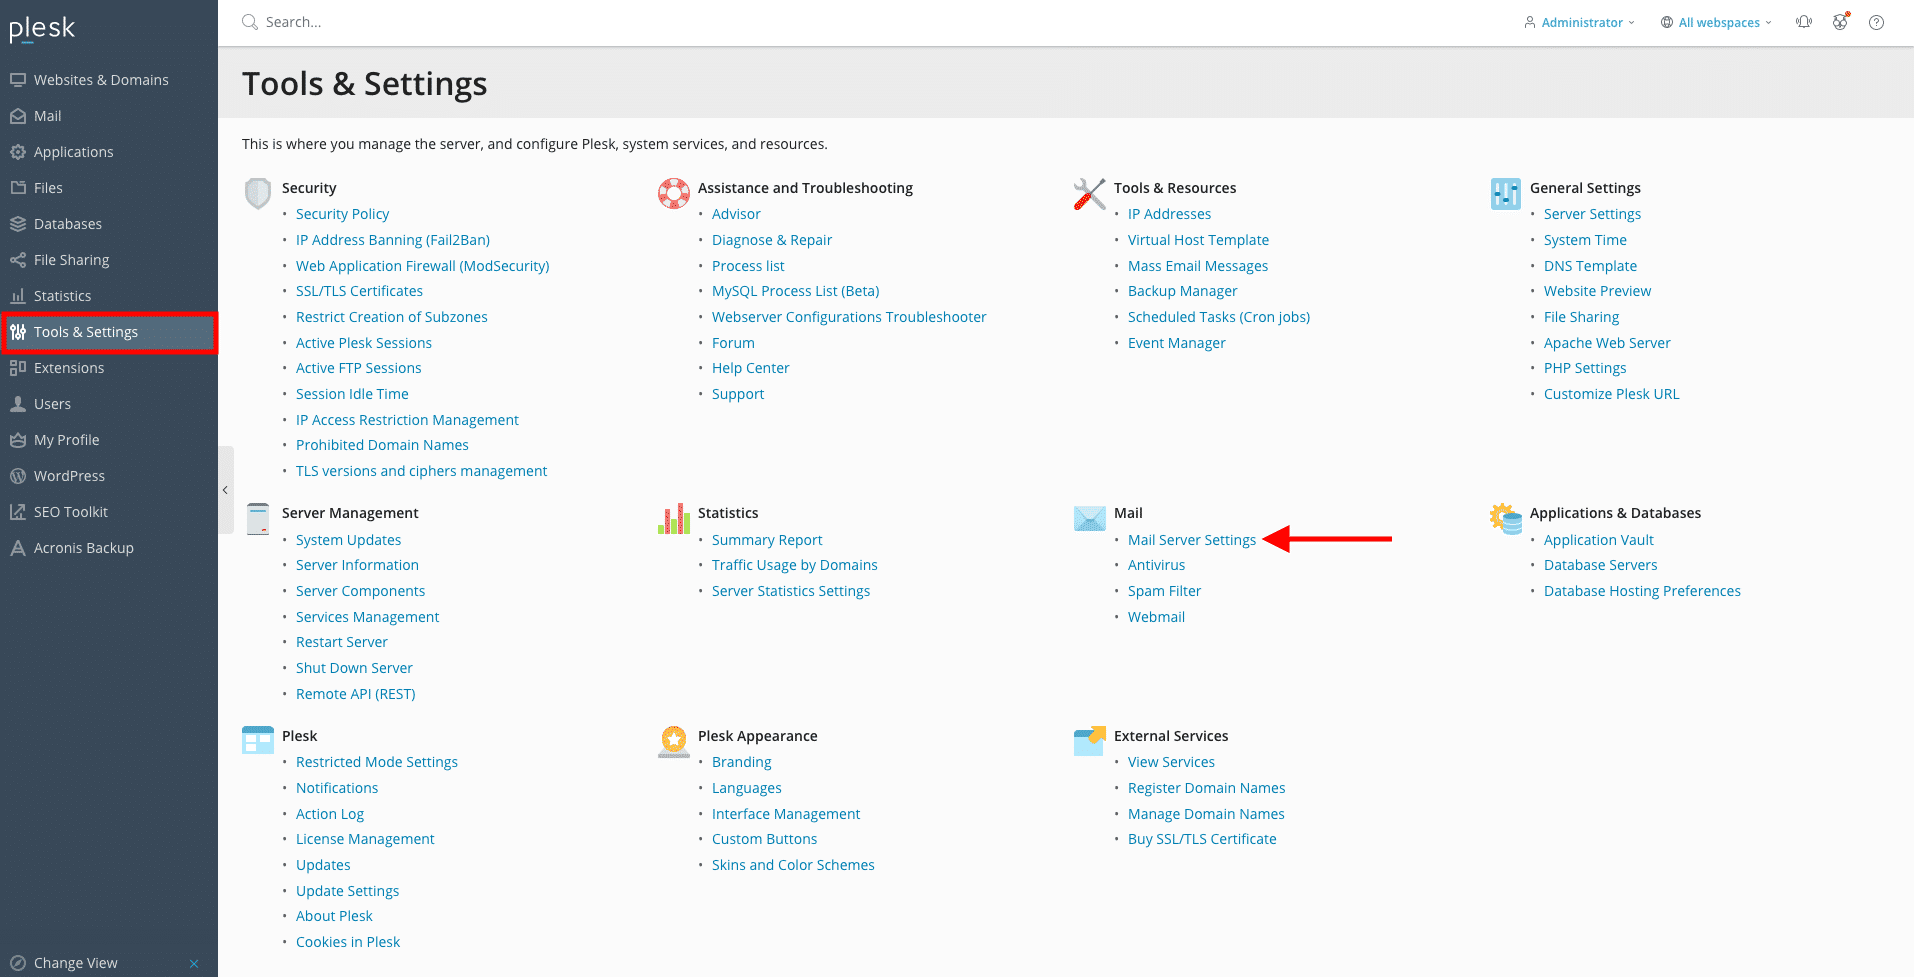Click the Statistics bar chart icon in the sidebar

click(18, 296)
